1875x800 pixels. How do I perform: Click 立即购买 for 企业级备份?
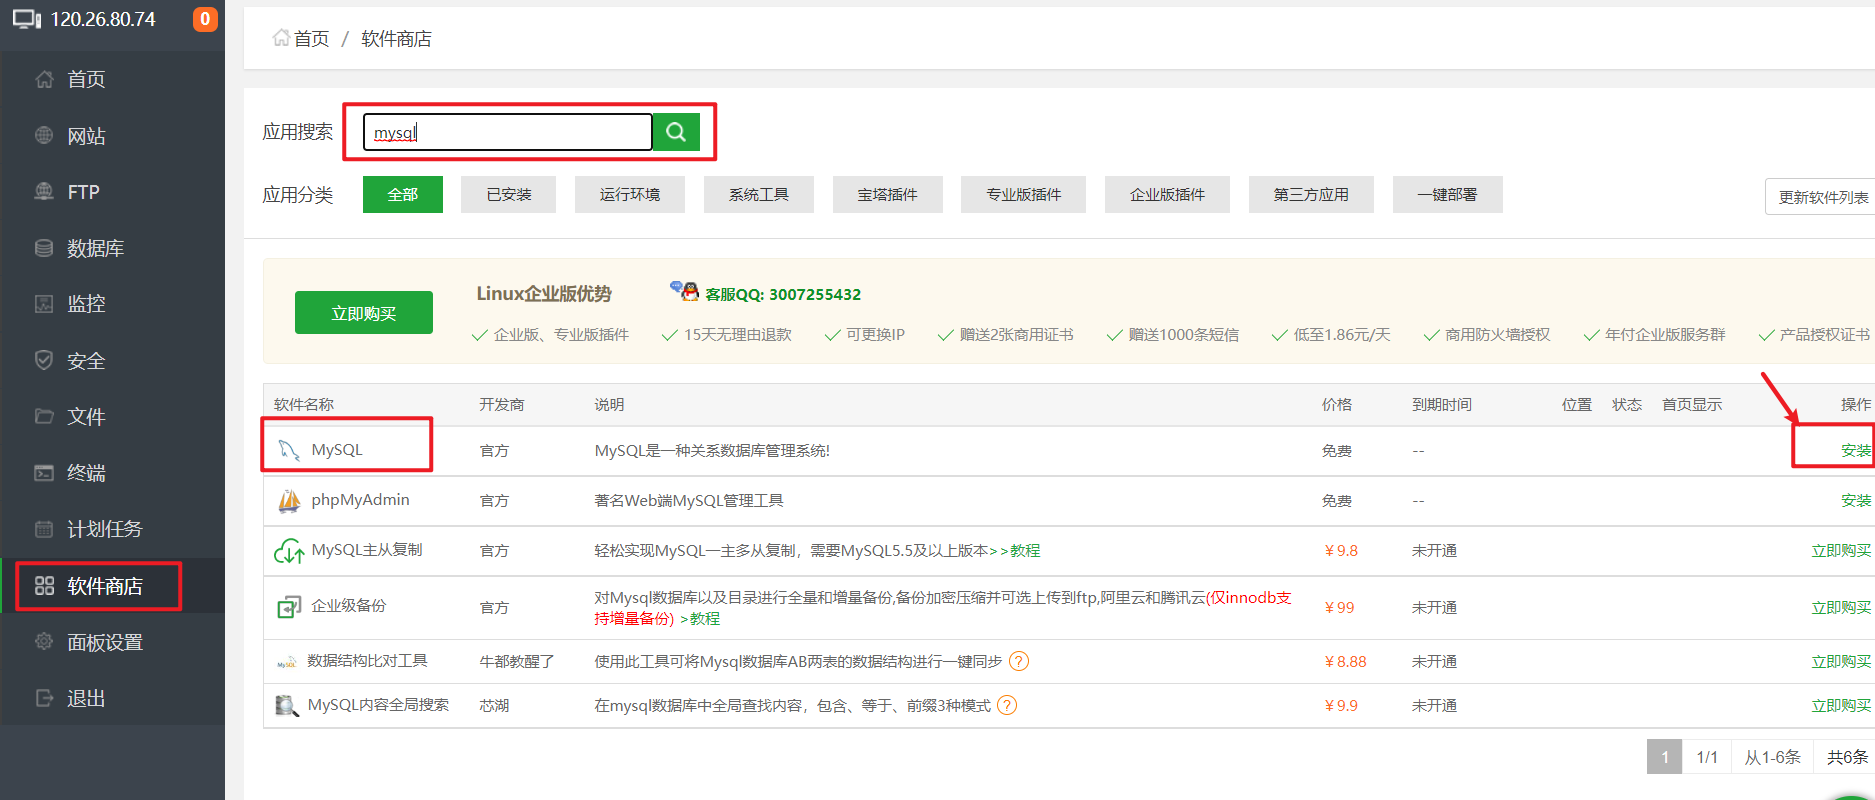click(x=1841, y=608)
